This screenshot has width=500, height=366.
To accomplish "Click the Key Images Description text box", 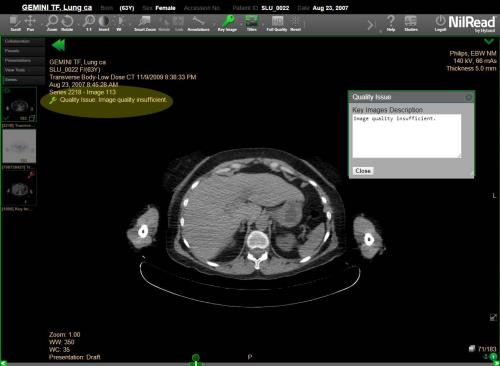I will coord(407,136).
